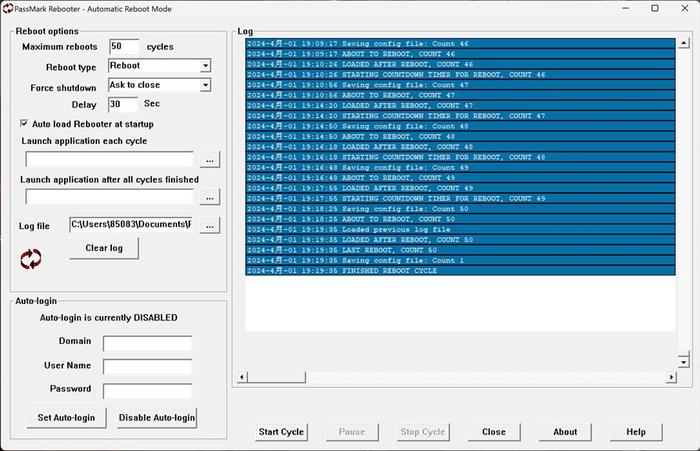The height and width of the screenshot is (451, 700).
Task: Click the Clear log button
Action: click(x=104, y=248)
